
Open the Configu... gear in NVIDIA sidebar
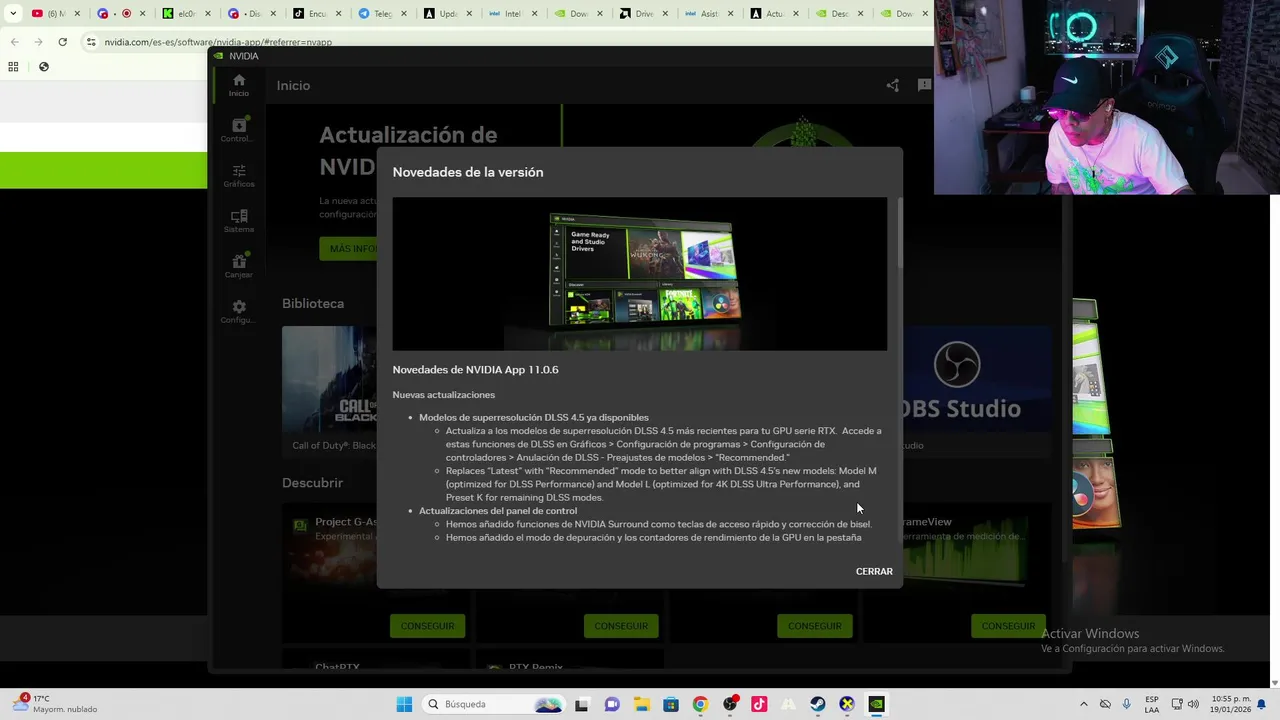(238, 312)
